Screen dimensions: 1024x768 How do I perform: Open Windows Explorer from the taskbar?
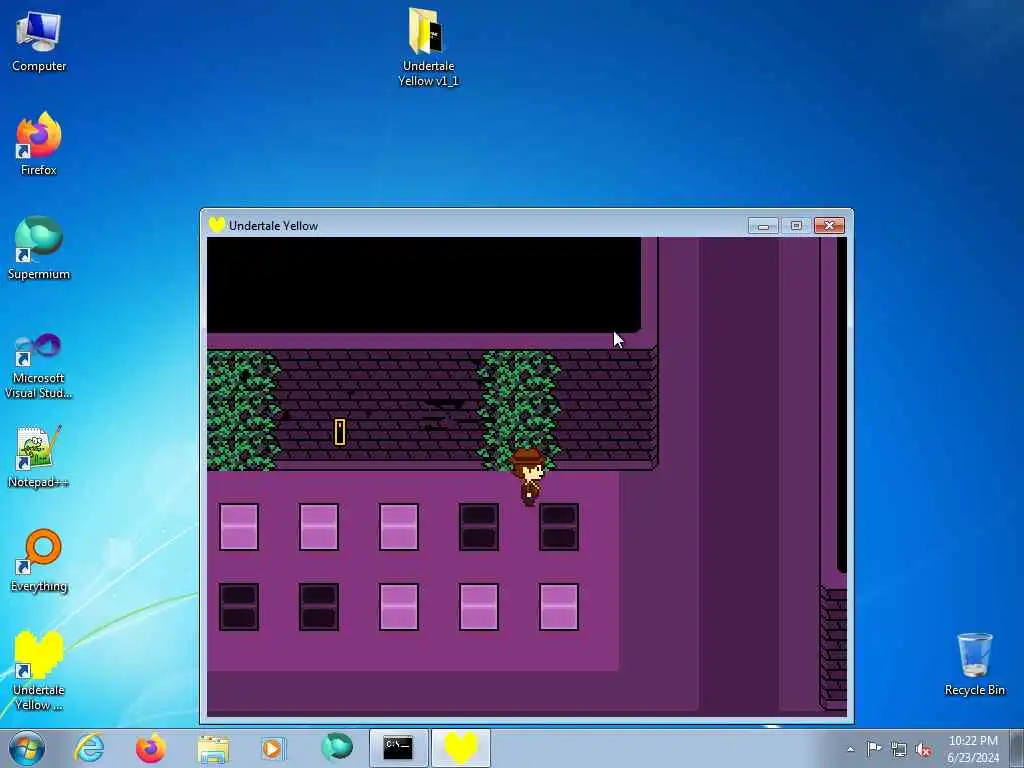click(213, 748)
